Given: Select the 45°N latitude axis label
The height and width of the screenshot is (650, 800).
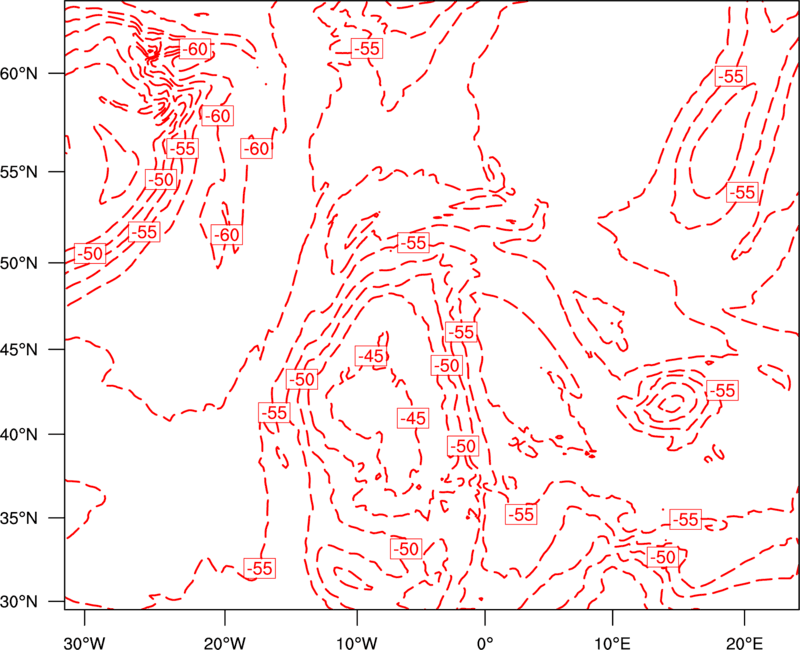Looking at the screenshot, I should (19, 350).
